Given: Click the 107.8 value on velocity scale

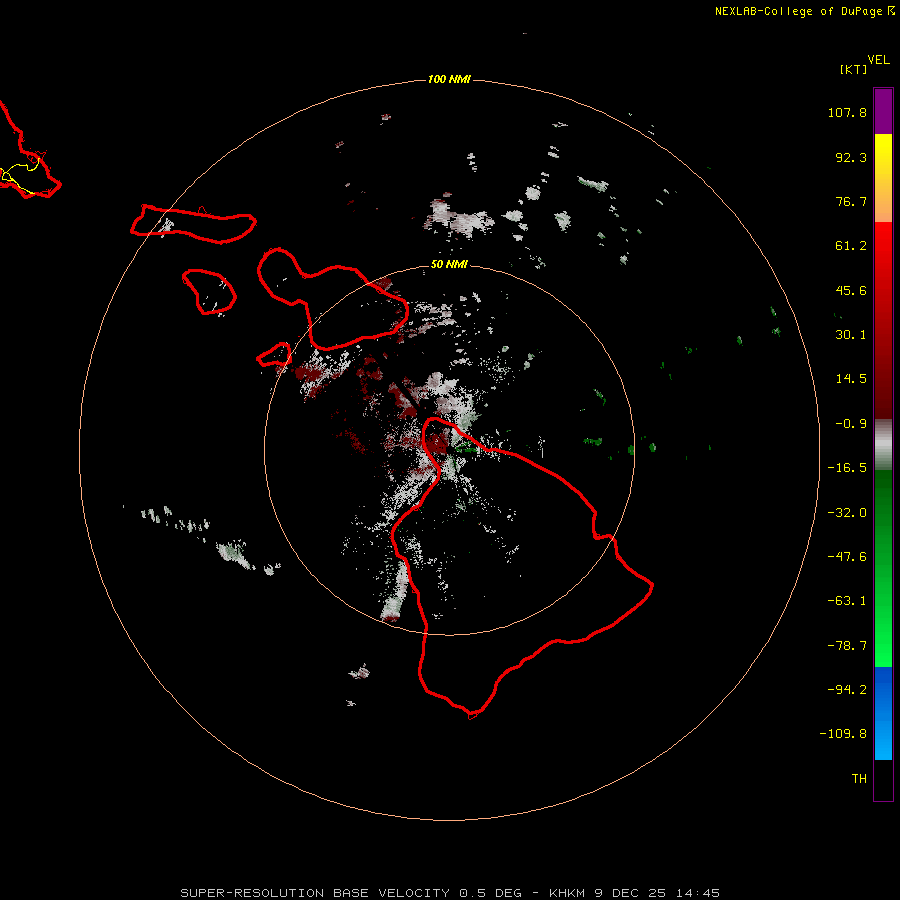Looking at the screenshot, I should click(x=847, y=112).
